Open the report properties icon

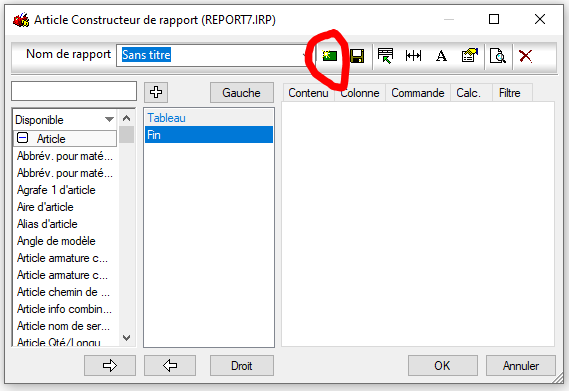coord(469,56)
